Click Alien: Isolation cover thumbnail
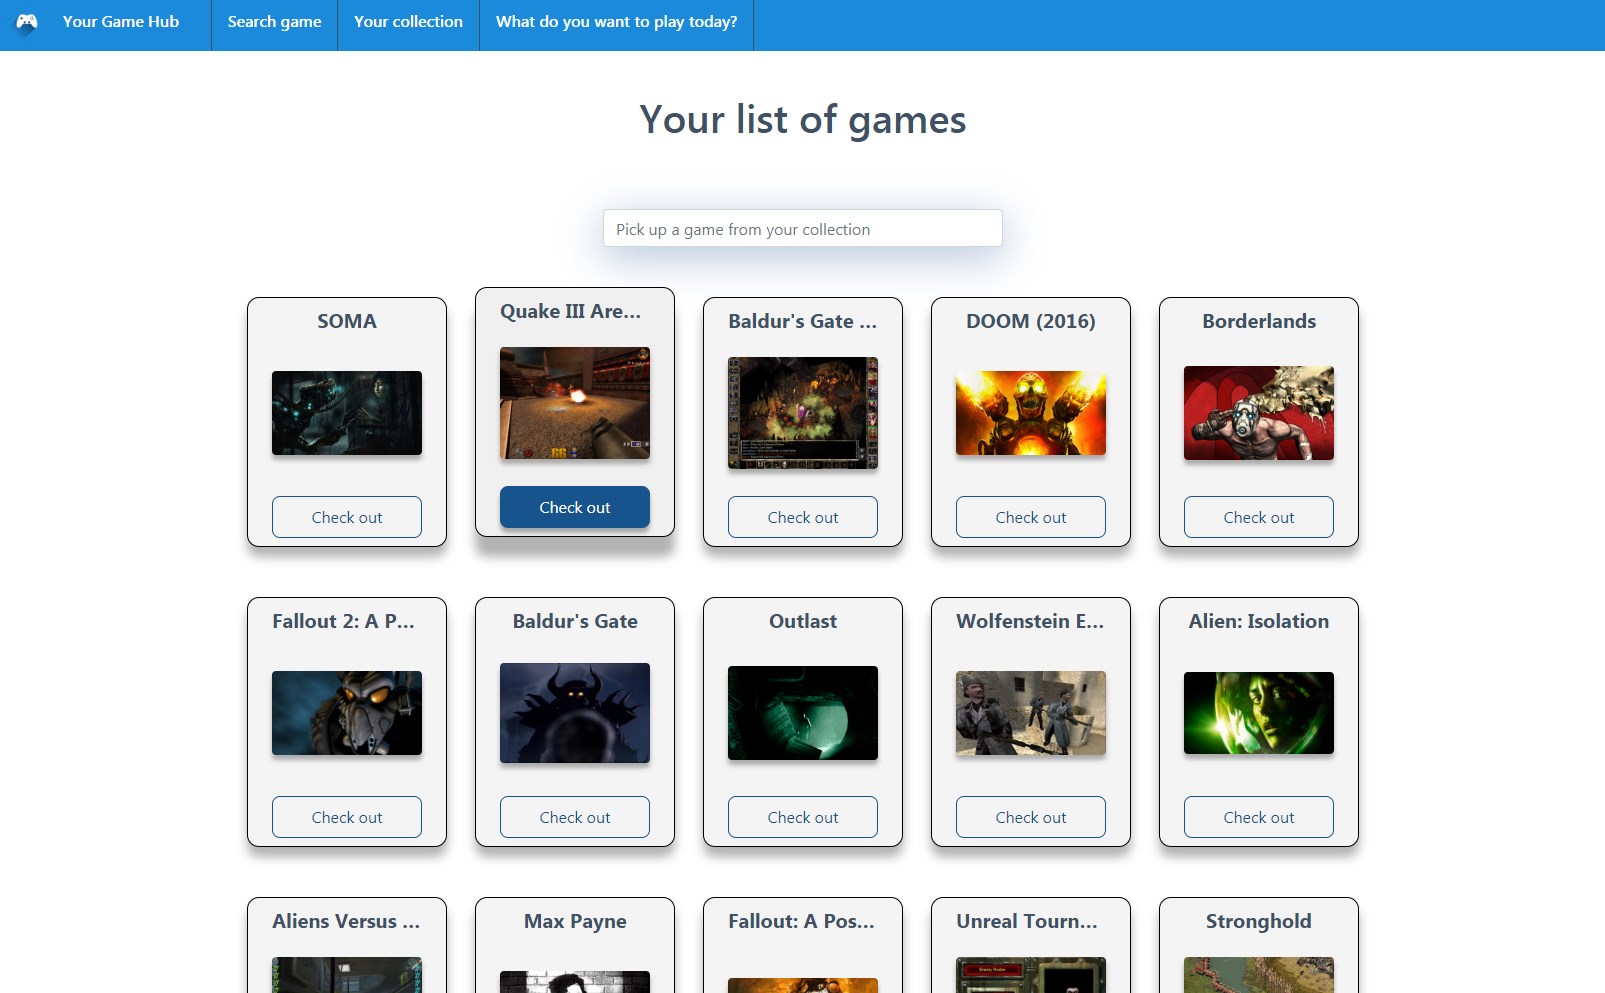This screenshot has width=1605, height=993. [x=1259, y=713]
